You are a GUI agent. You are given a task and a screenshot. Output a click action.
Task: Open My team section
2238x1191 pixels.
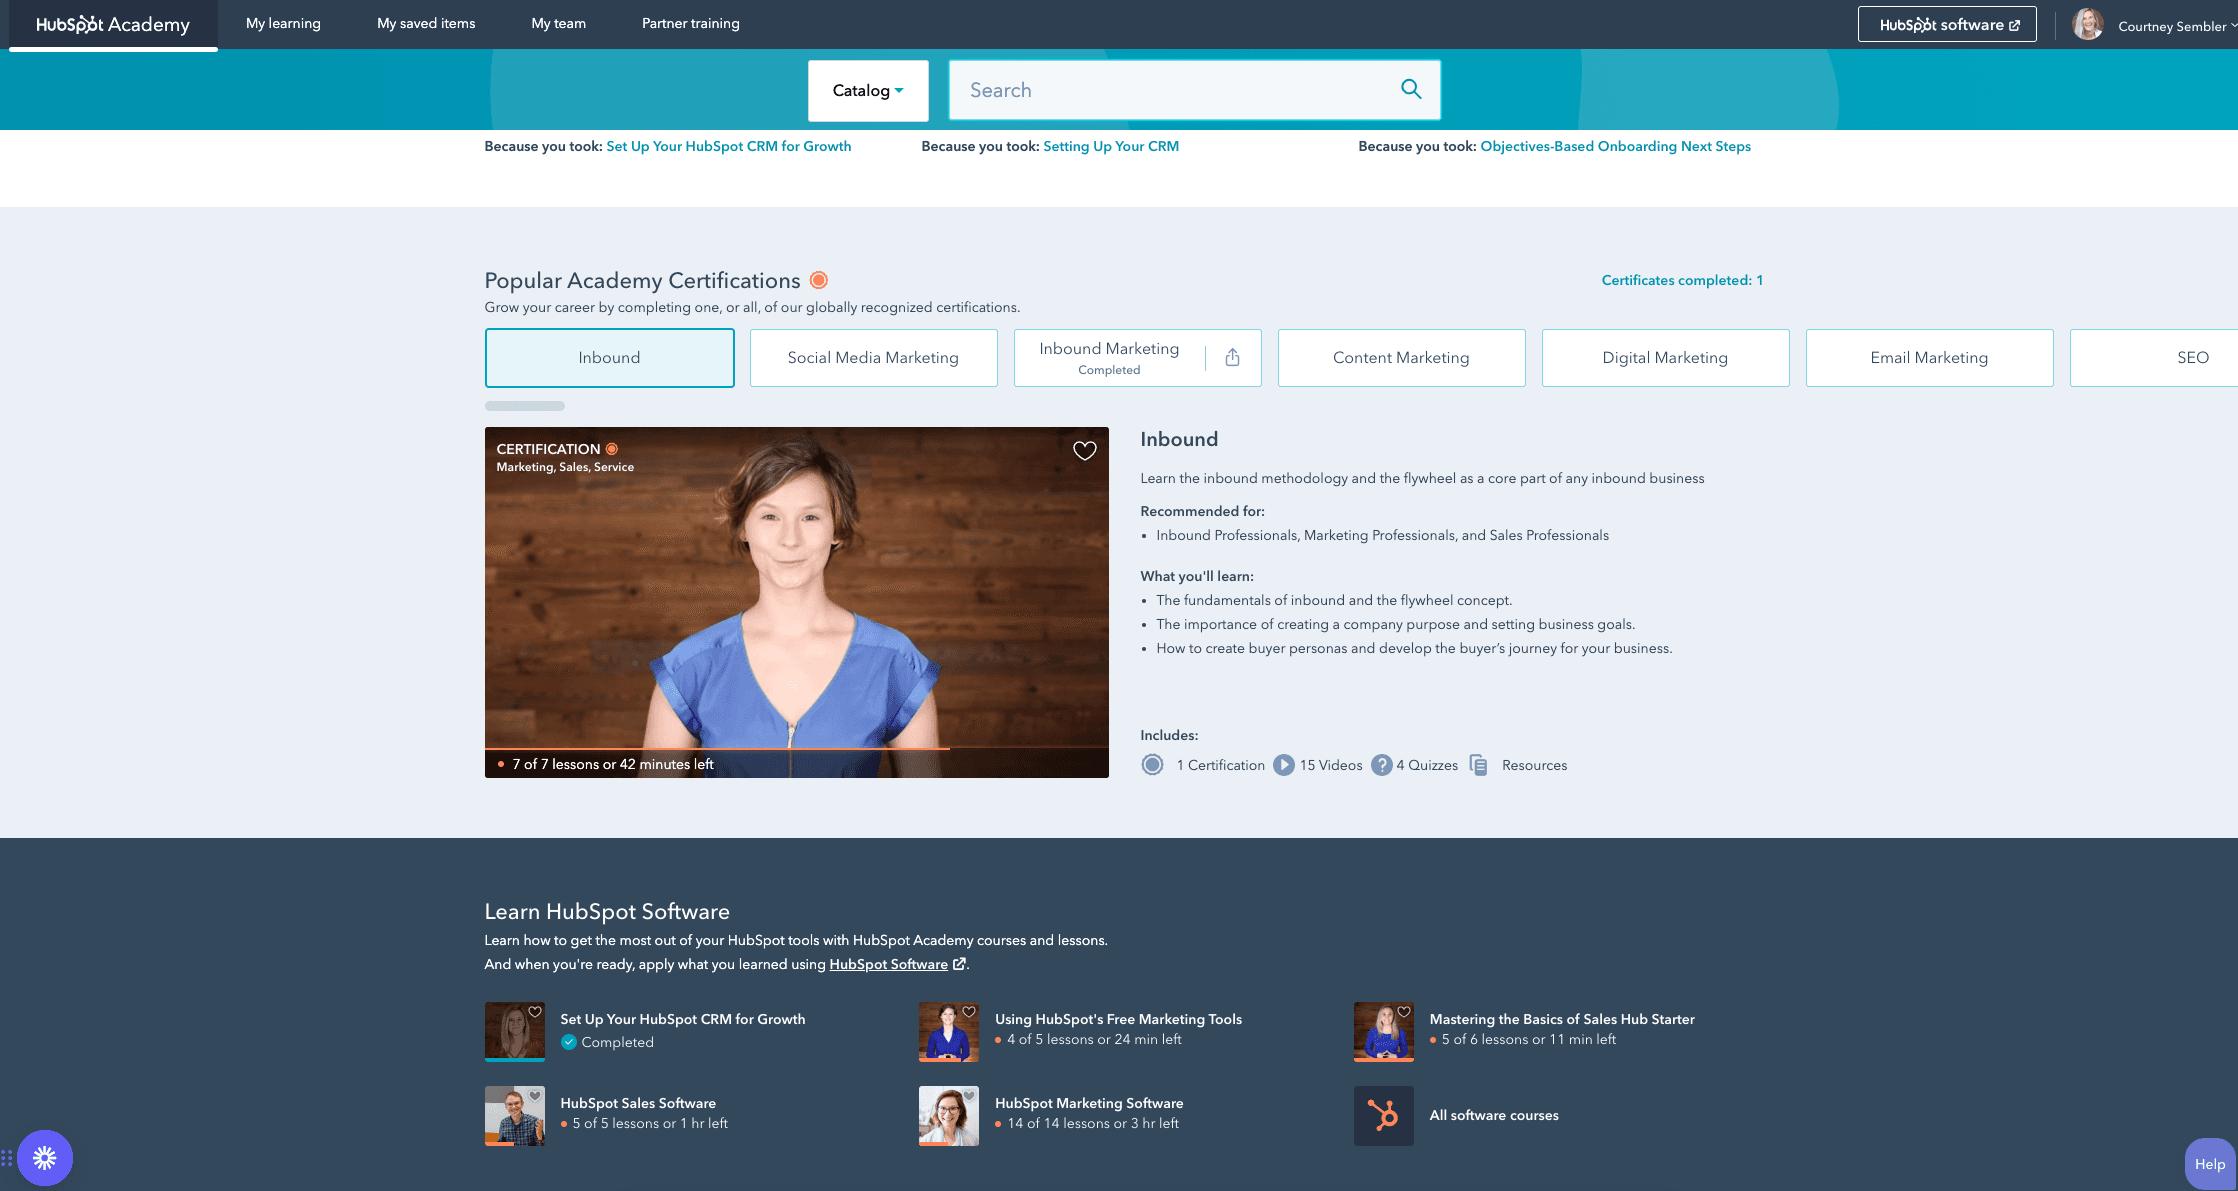point(559,23)
